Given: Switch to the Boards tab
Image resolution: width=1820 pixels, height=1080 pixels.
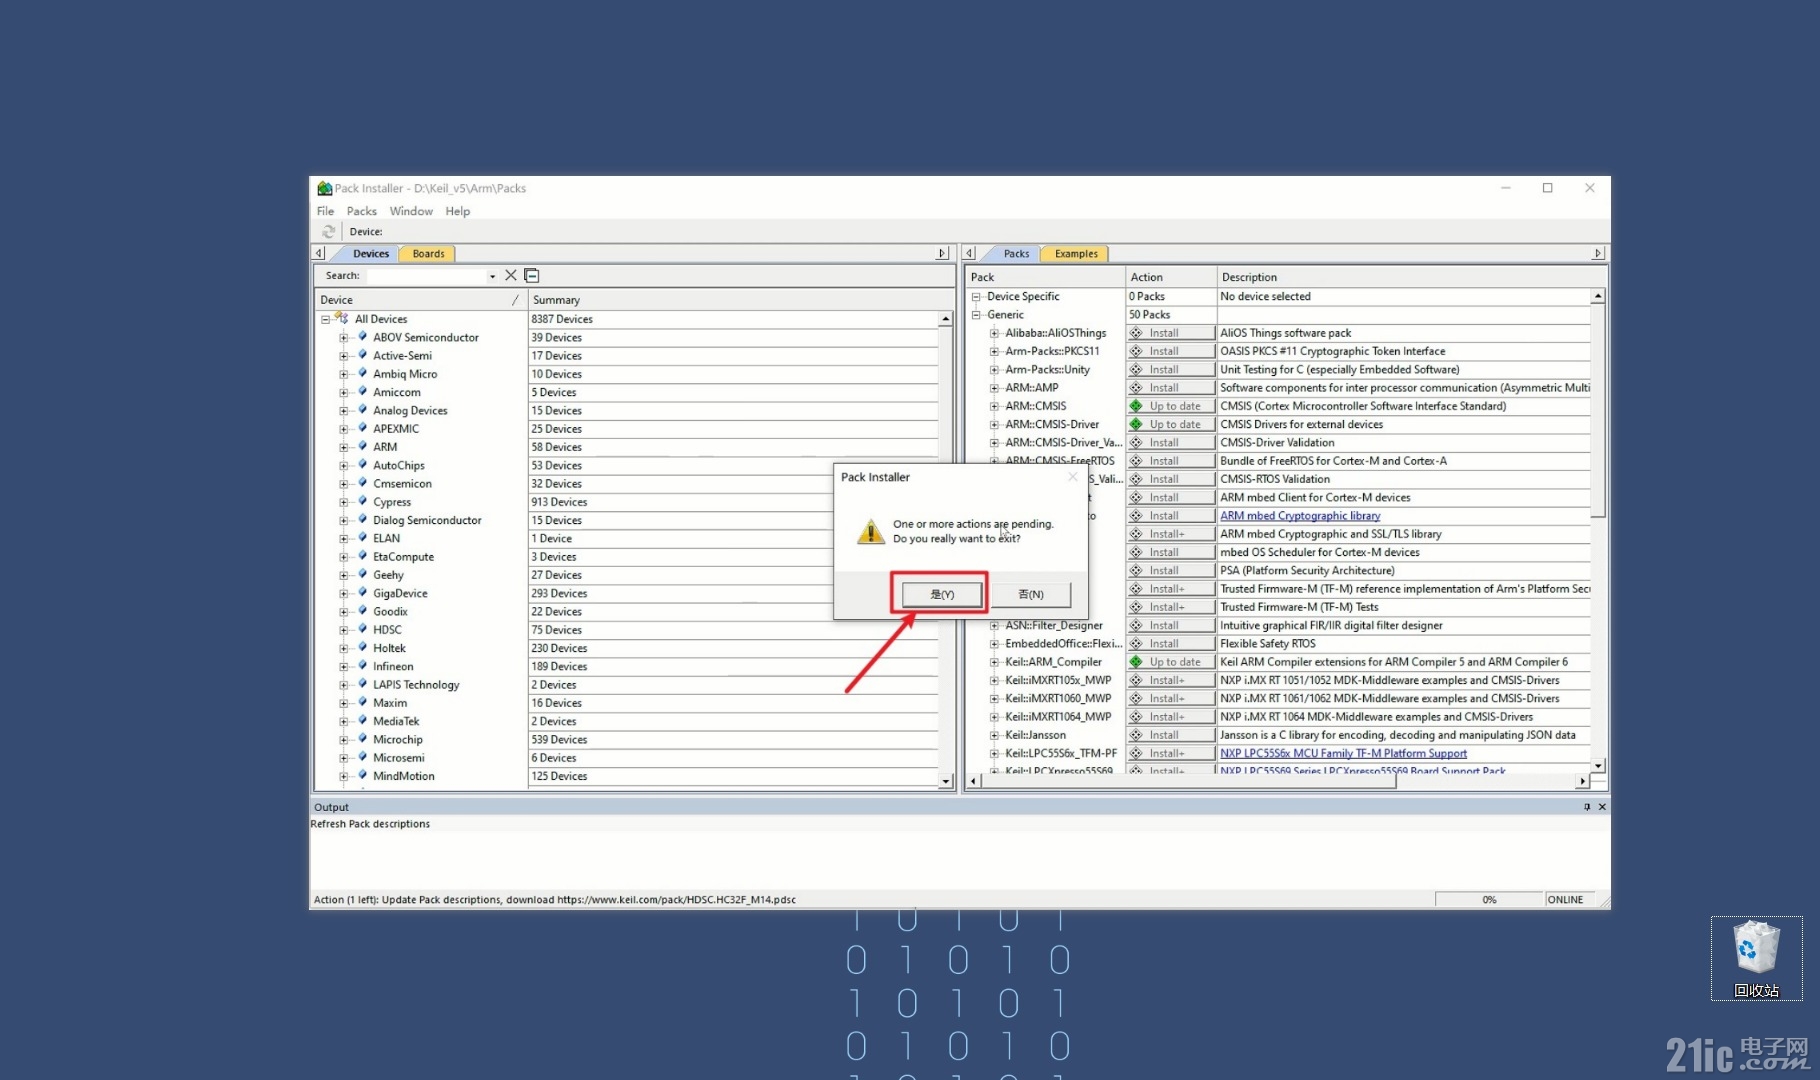Looking at the screenshot, I should [x=428, y=254].
